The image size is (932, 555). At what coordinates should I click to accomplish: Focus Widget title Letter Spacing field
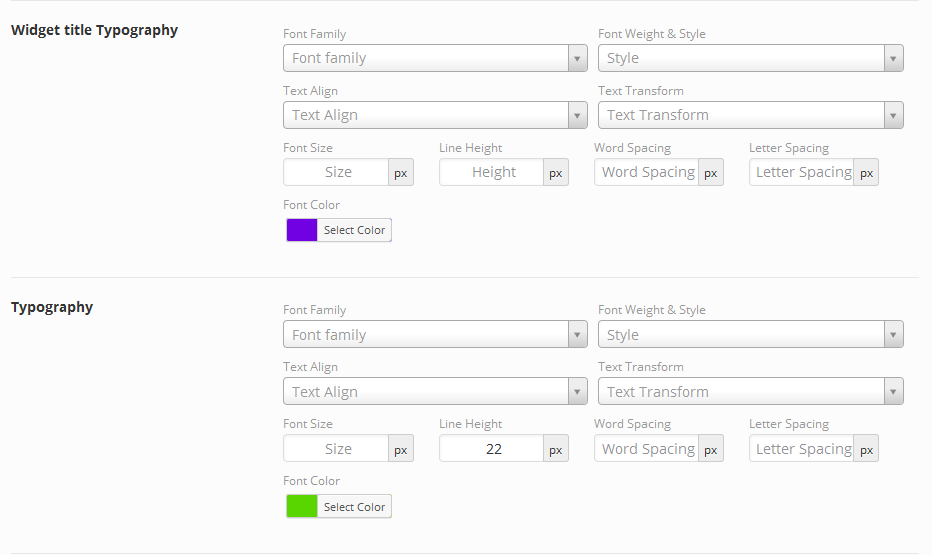tap(802, 172)
